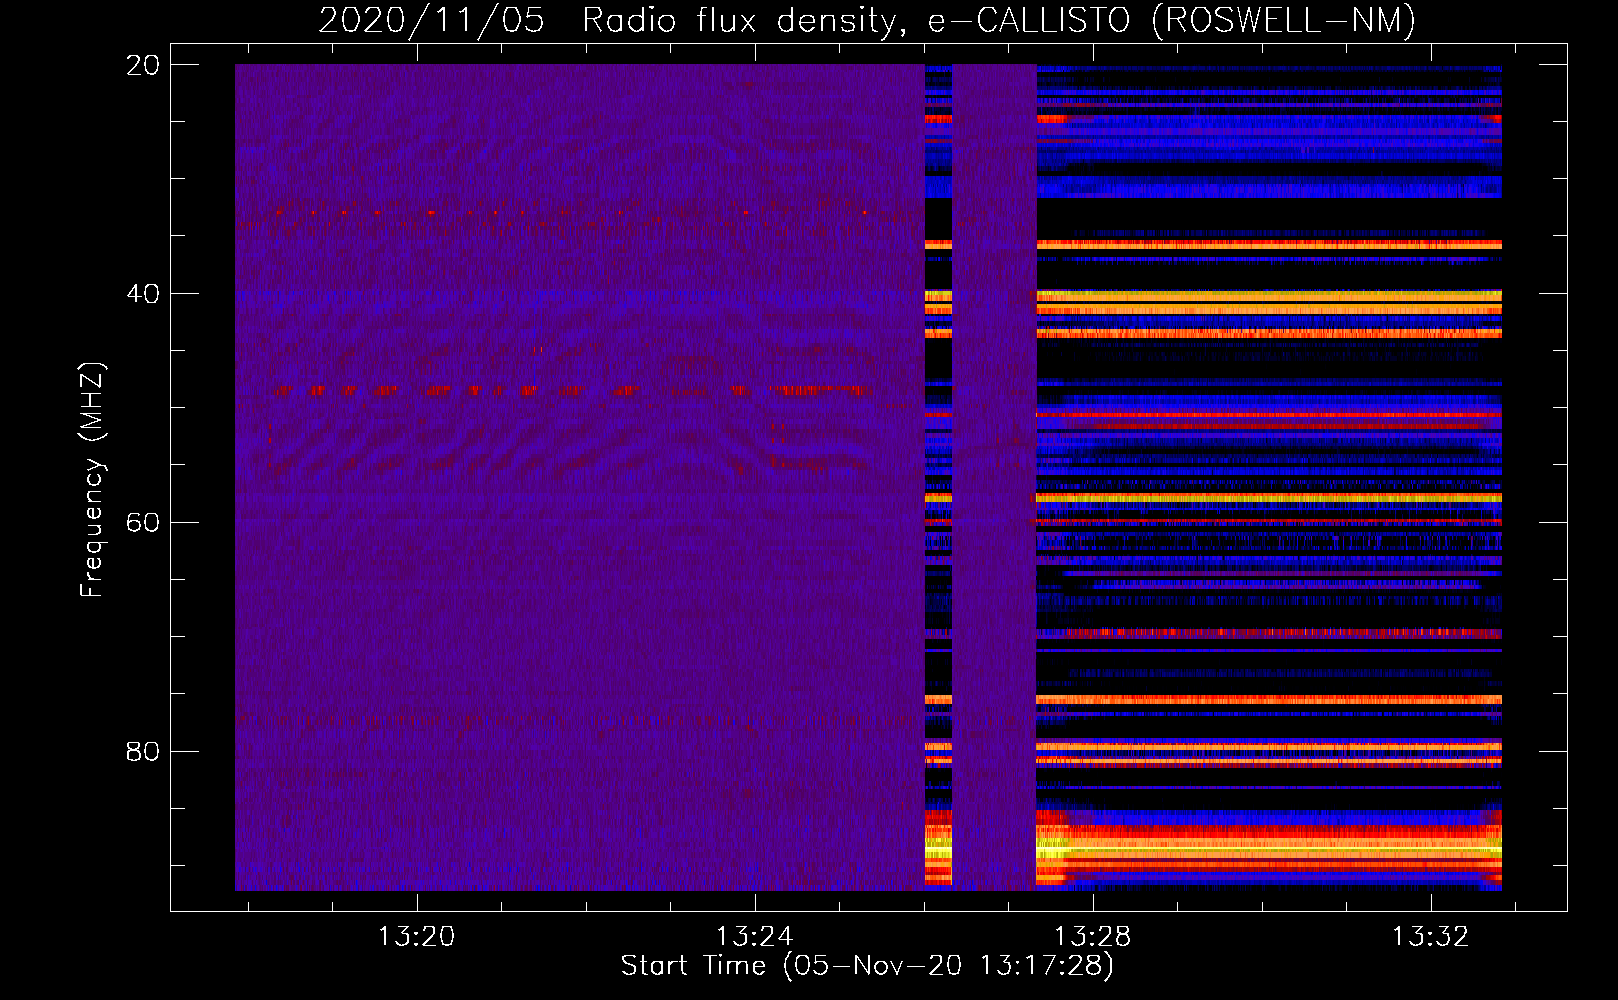
Task: Click the dashed red line near 48 MHz
Action: (570, 390)
